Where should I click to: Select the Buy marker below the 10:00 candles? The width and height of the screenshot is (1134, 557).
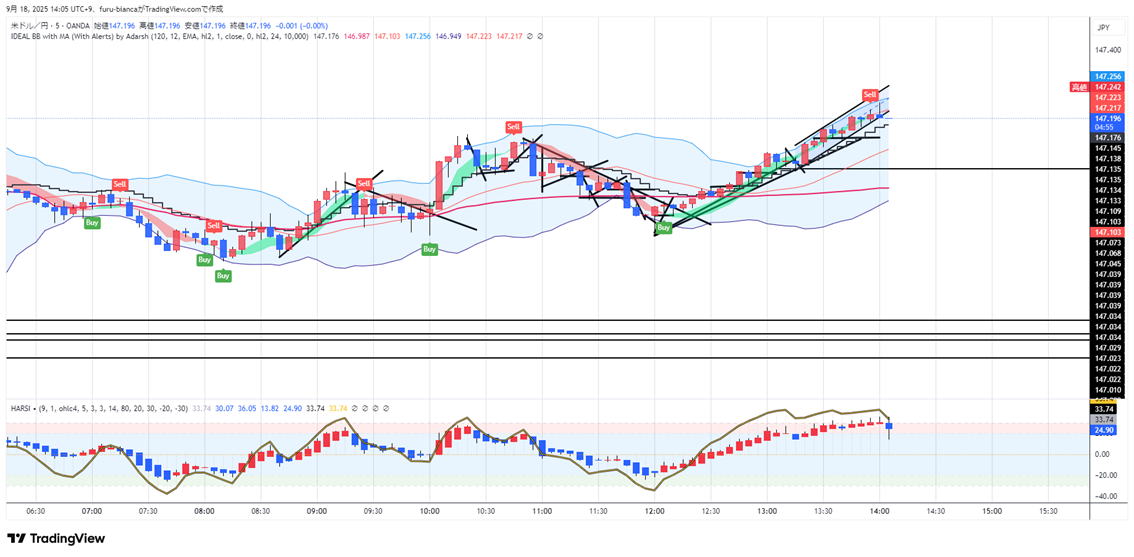(x=429, y=249)
